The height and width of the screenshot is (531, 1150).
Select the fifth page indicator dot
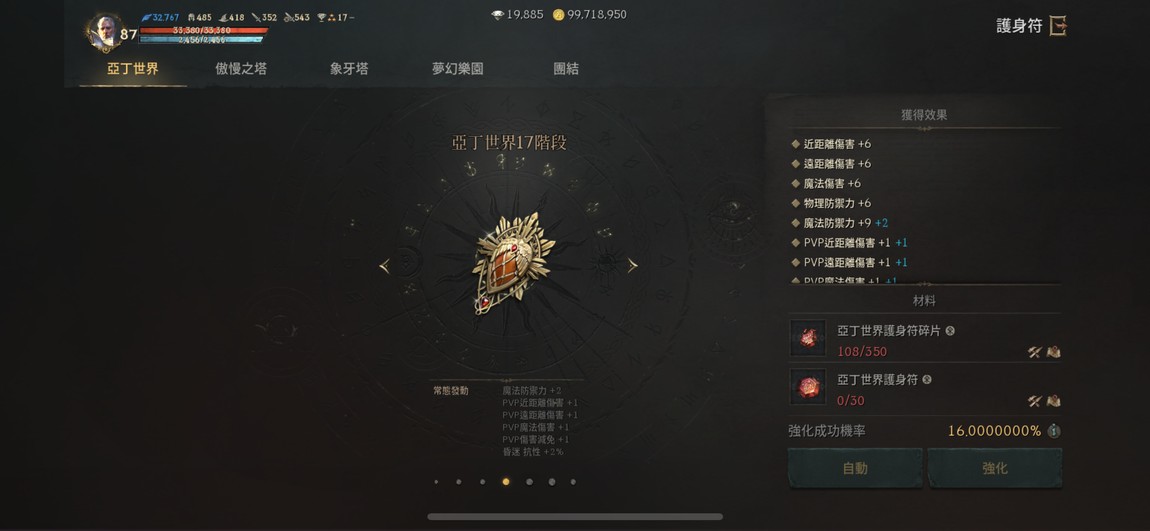coord(529,482)
